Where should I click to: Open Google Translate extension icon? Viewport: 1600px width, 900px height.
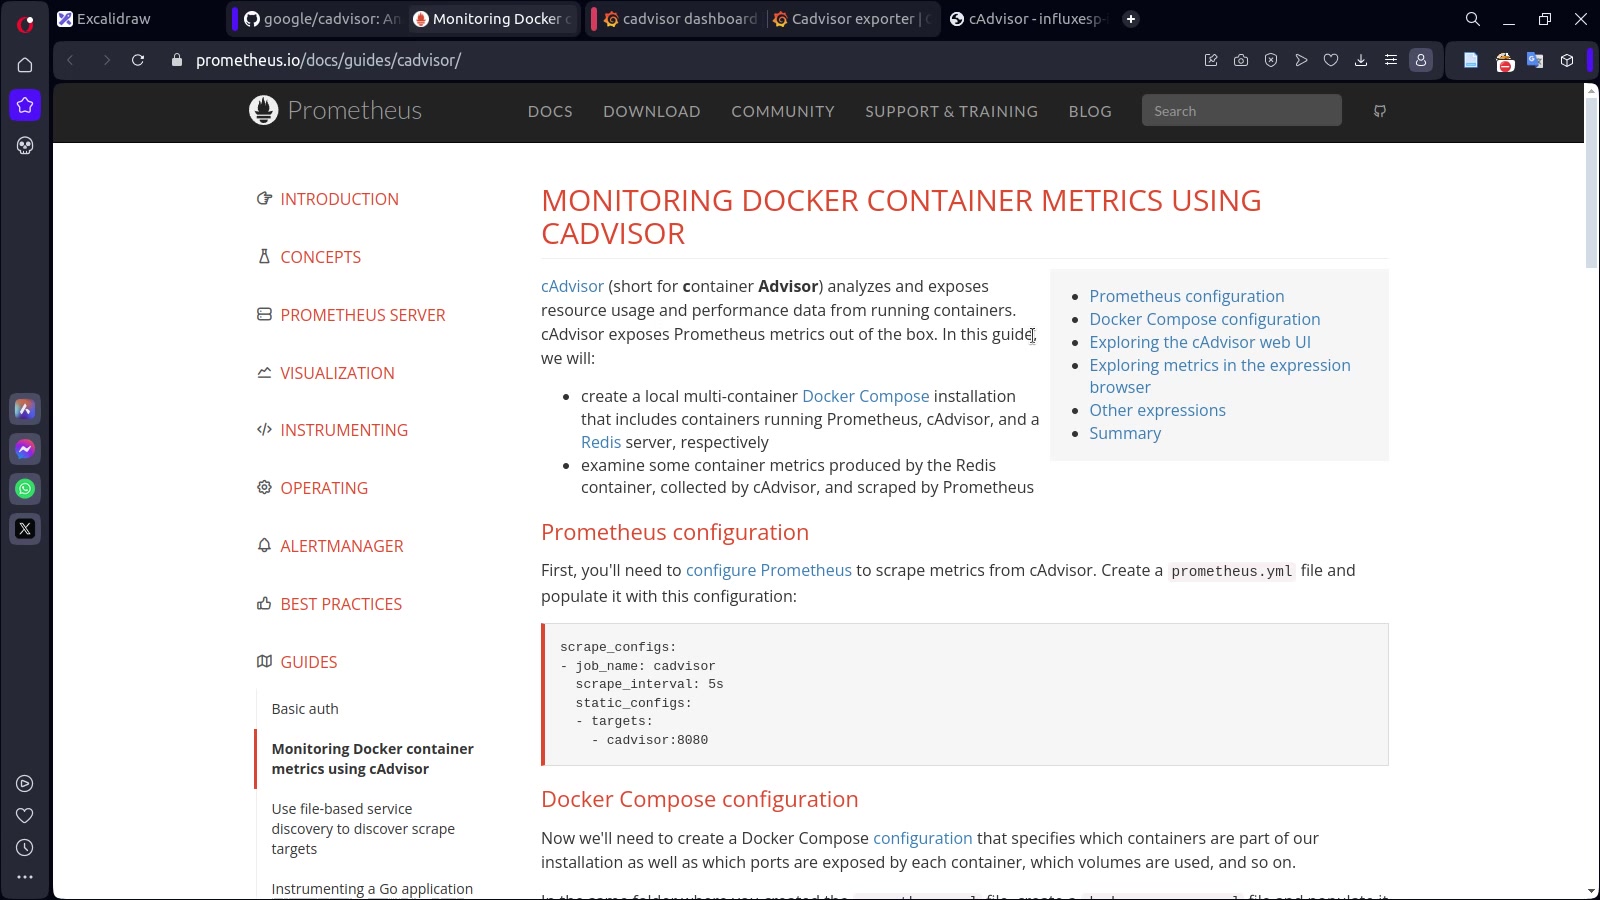click(x=1535, y=60)
